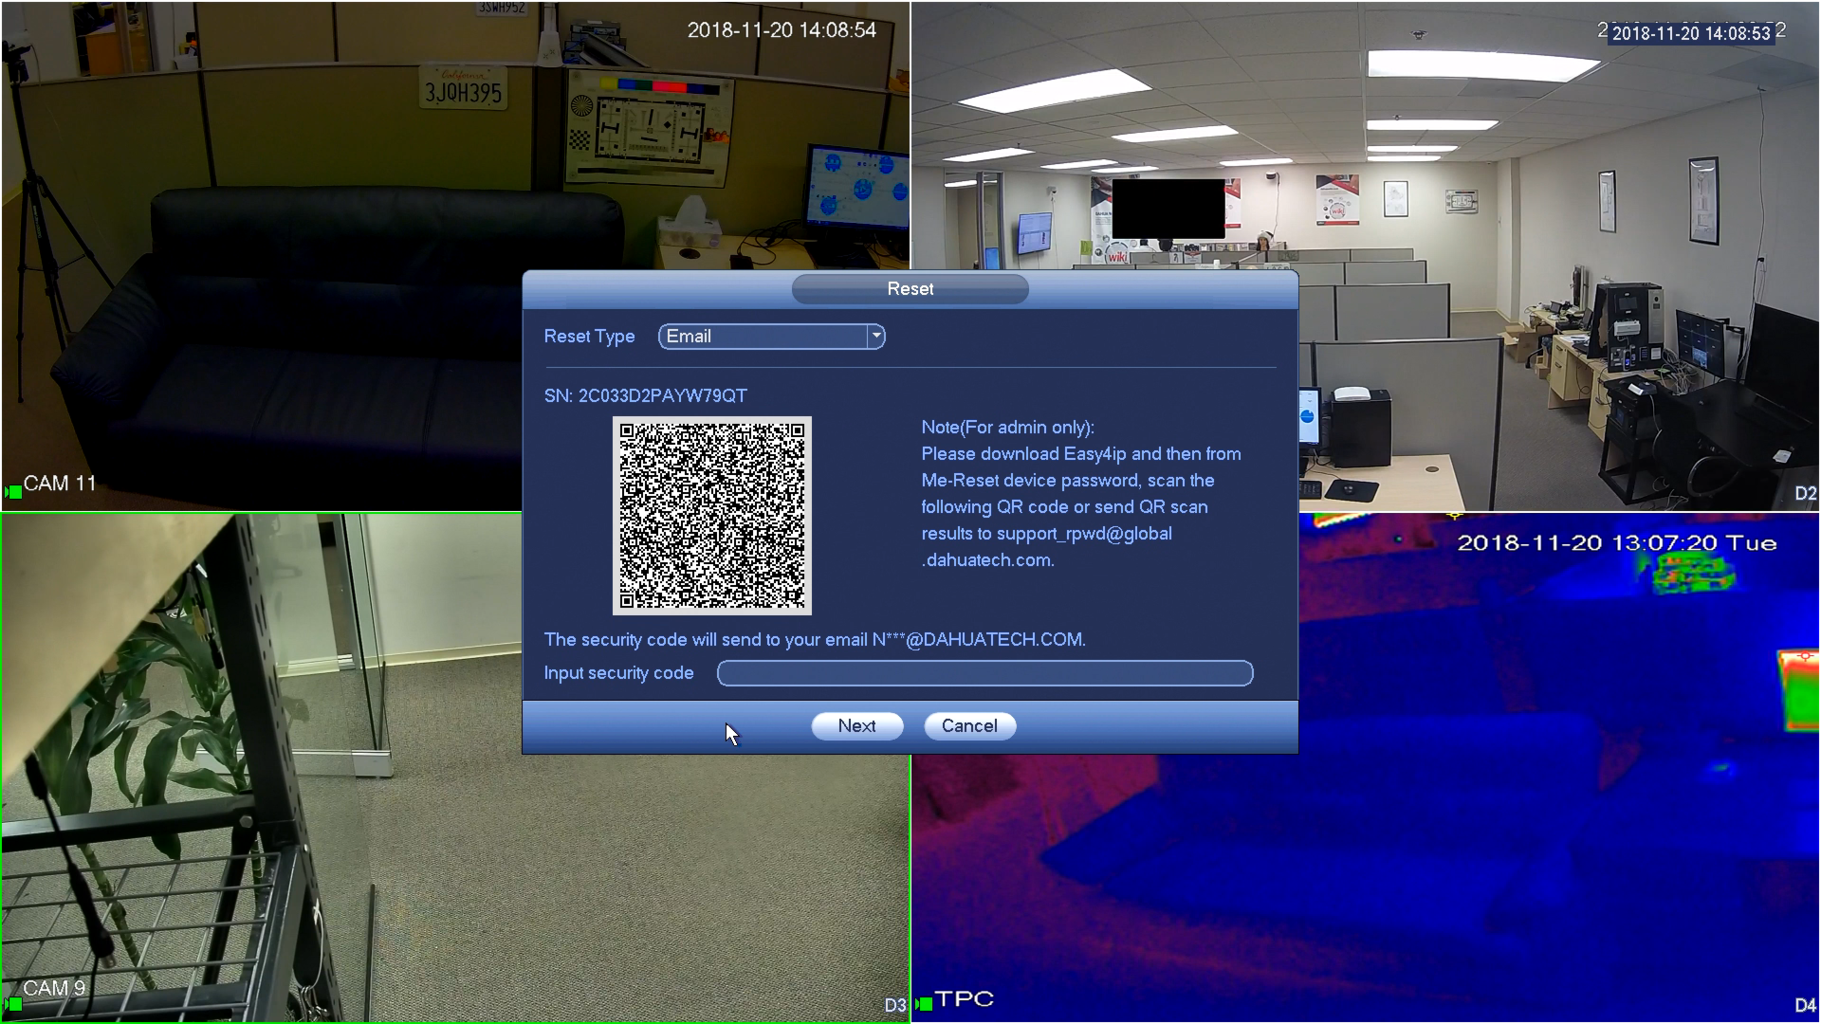Click the thermal camera timestamp overlay
The width and height of the screenshot is (1821, 1024).
[1616, 543]
